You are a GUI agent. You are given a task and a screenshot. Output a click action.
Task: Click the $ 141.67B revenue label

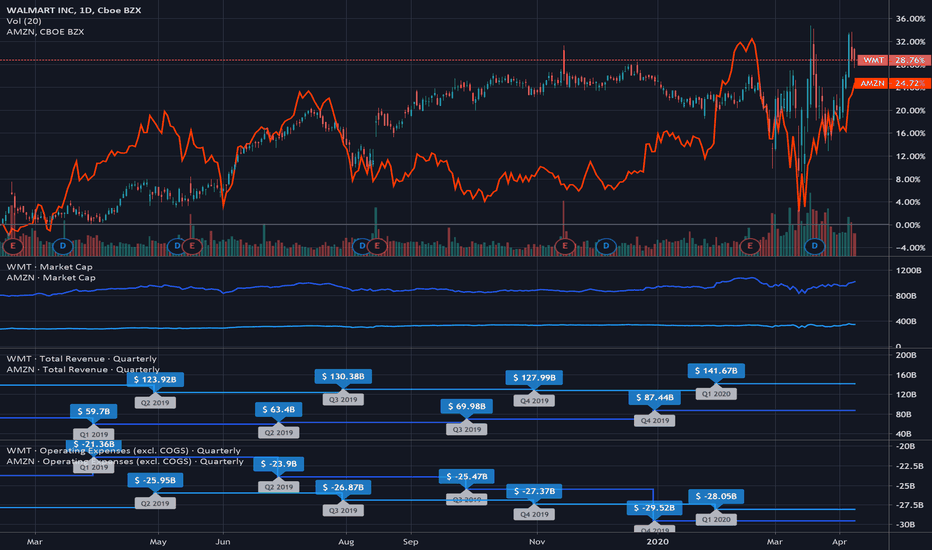tap(716, 370)
